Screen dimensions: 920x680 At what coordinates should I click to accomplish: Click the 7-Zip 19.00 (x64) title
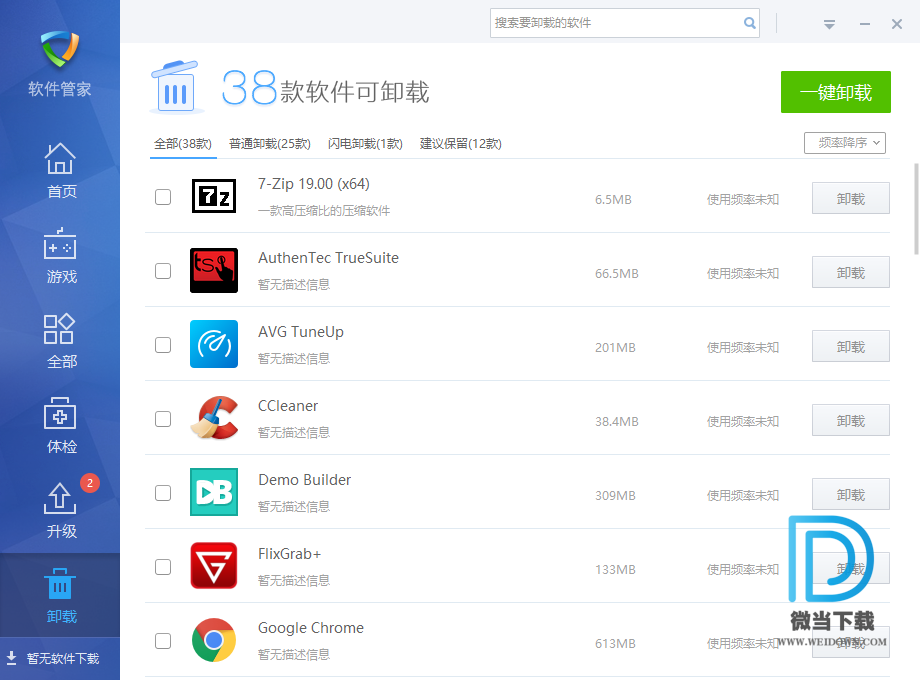(x=314, y=184)
